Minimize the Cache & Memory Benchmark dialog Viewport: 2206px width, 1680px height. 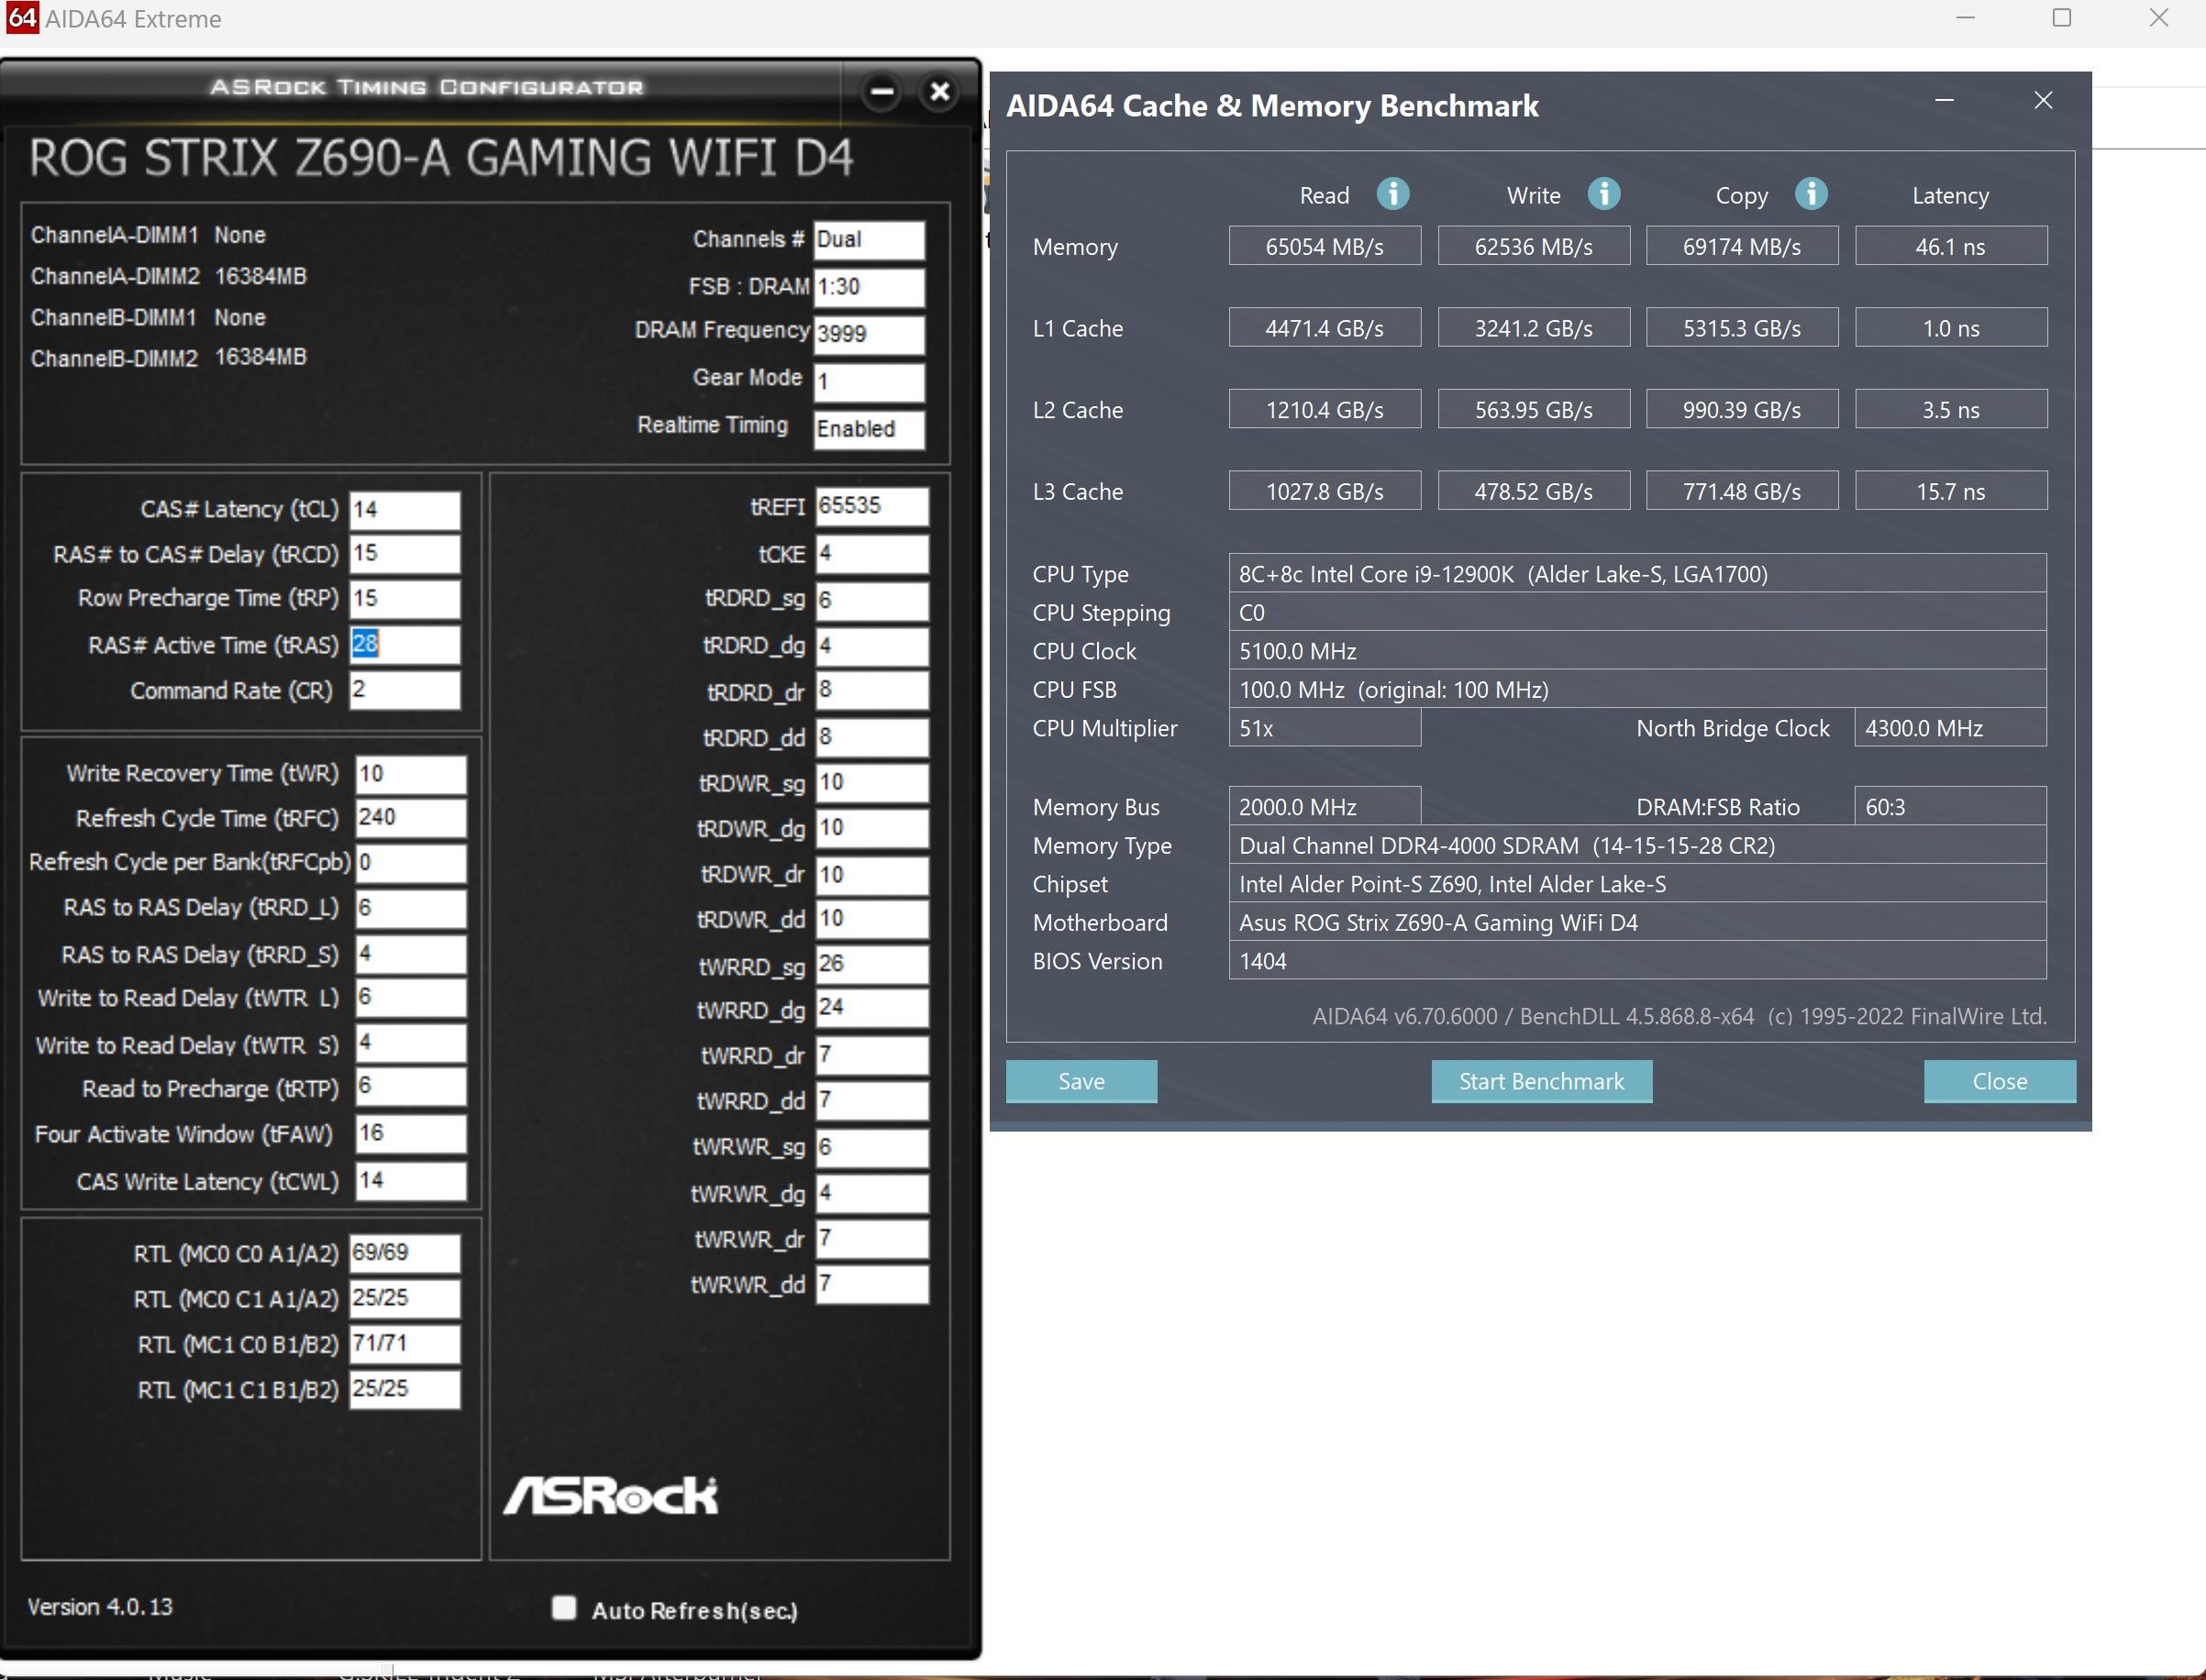1944,100
